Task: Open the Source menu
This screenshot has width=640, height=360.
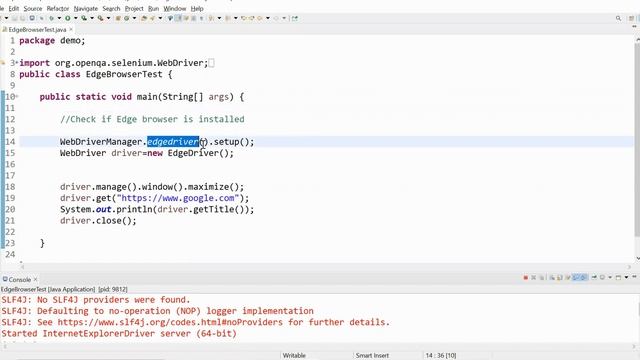Action: pos(33,8)
